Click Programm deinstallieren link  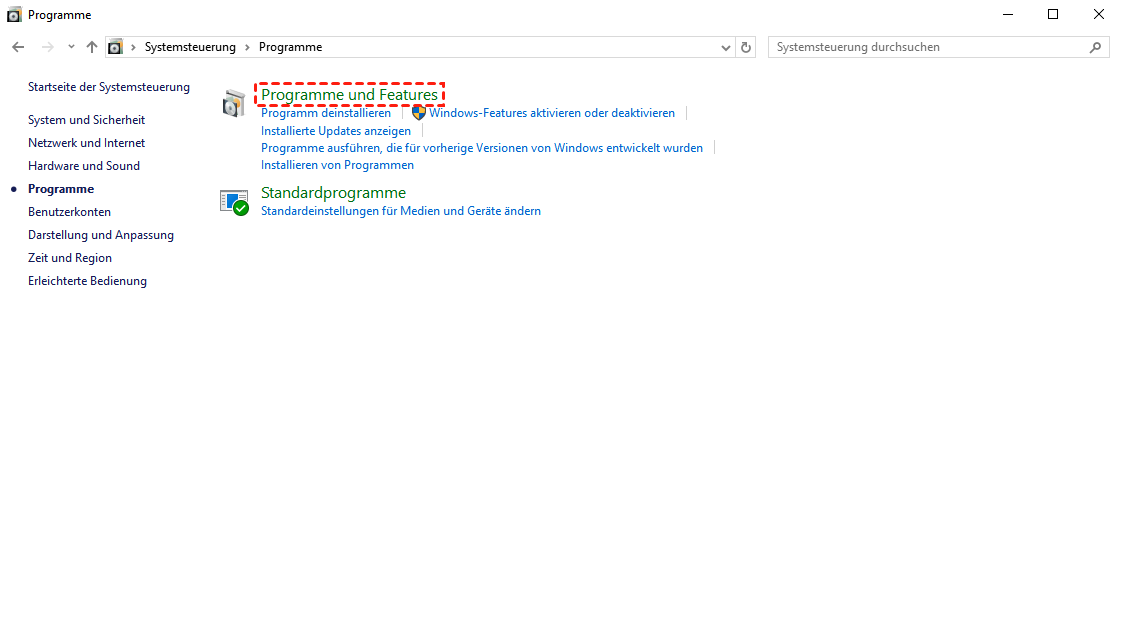point(326,113)
